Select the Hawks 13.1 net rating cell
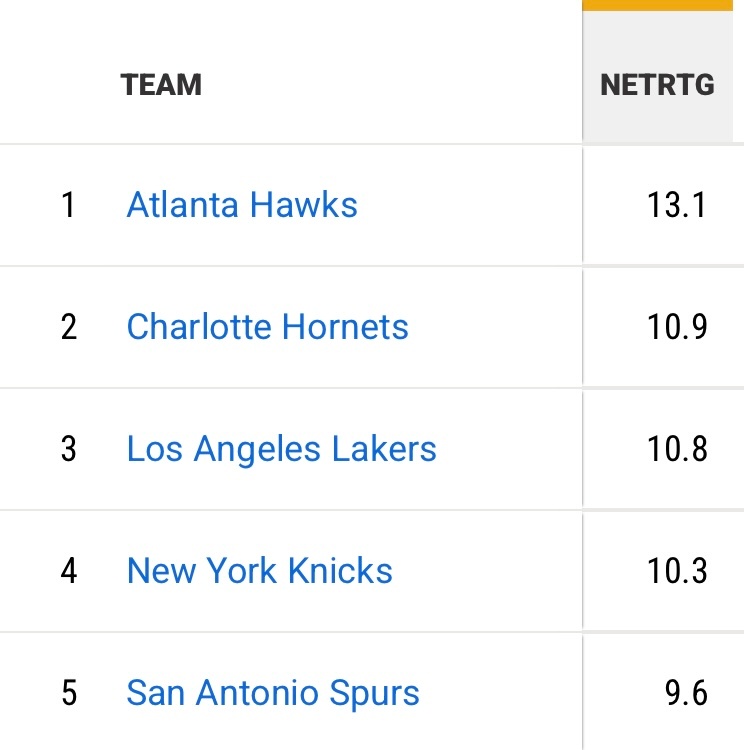This screenshot has width=744, height=750. coord(676,205)
